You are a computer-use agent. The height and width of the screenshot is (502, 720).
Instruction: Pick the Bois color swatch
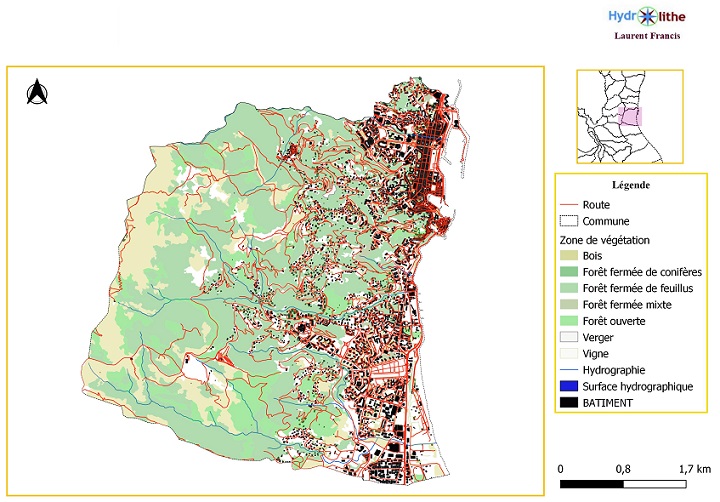(x=569, y=256)
